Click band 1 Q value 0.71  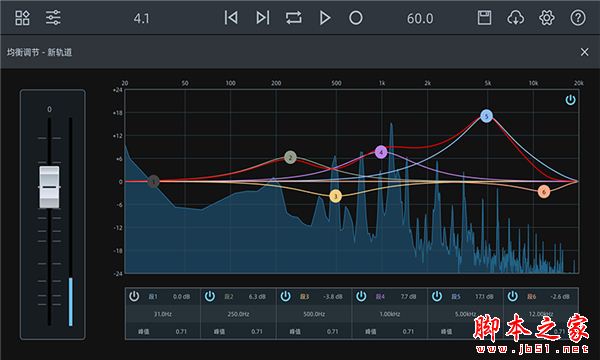click(181, 331)
